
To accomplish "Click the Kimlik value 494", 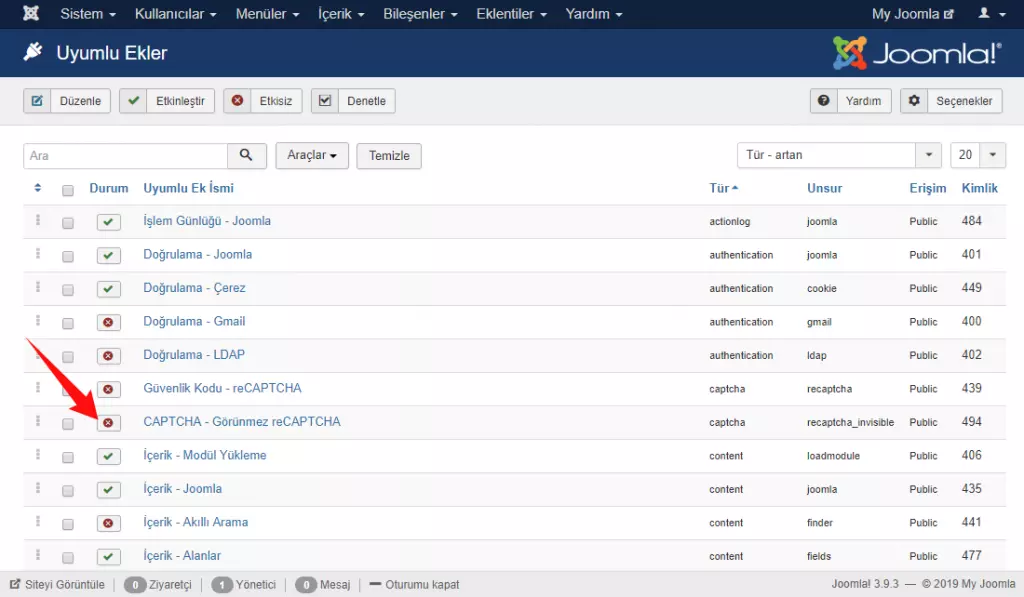I will click(x=971, y=421).
